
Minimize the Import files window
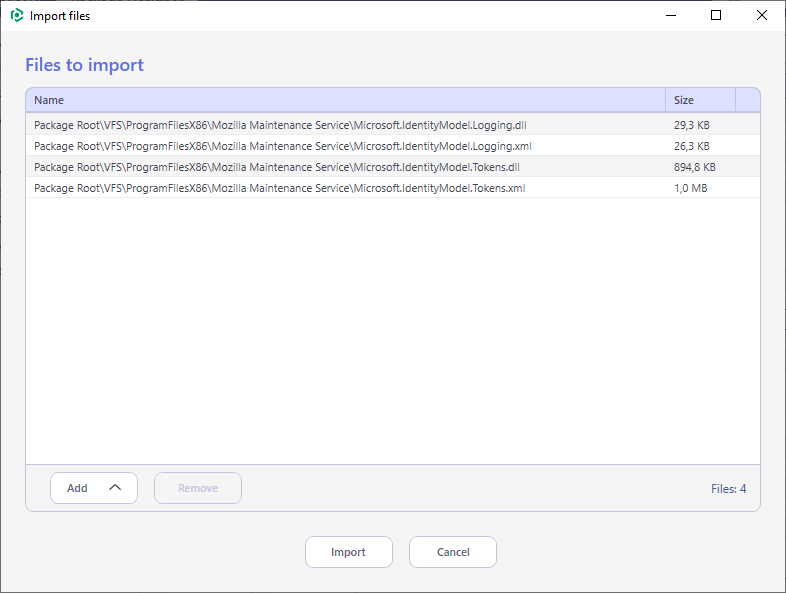coord(671,16)
